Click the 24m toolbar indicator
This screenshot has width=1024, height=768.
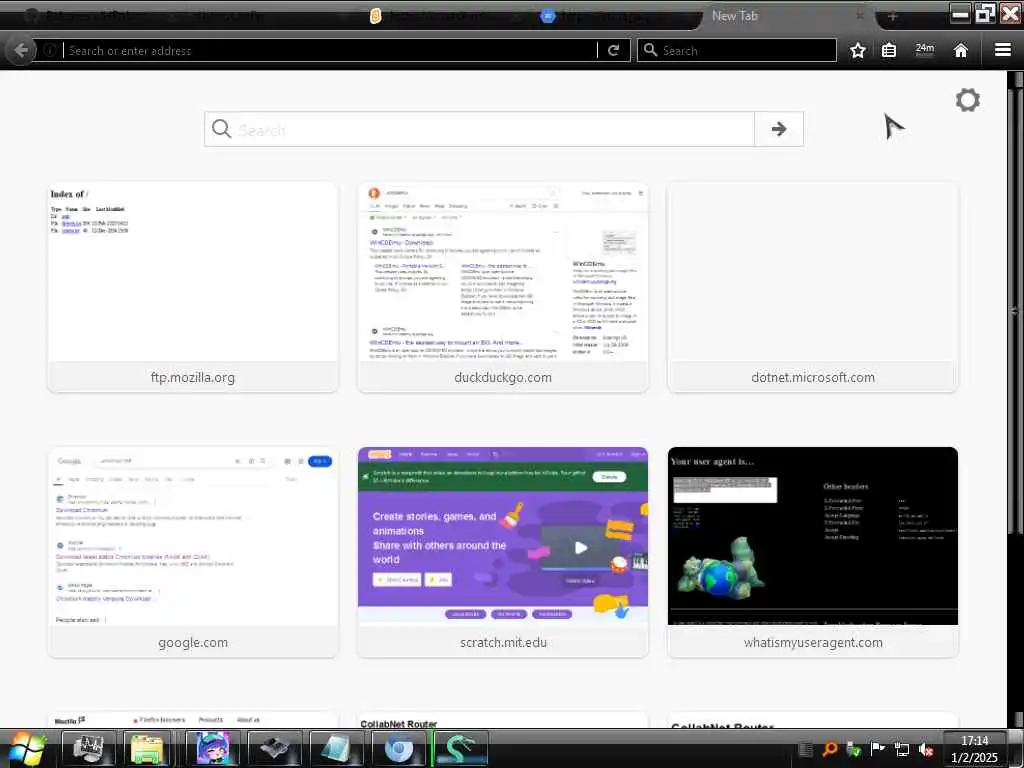point(925,50)
